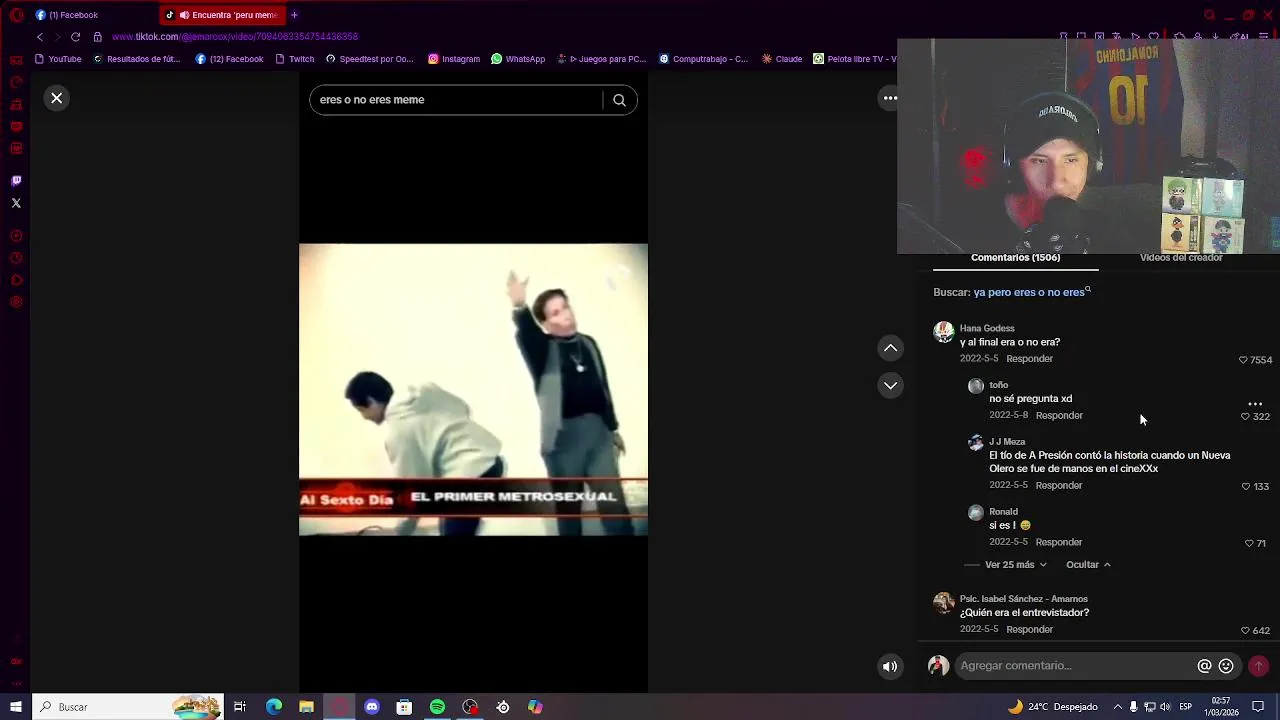Reply to J J Meza's comment

point(1059,486)
